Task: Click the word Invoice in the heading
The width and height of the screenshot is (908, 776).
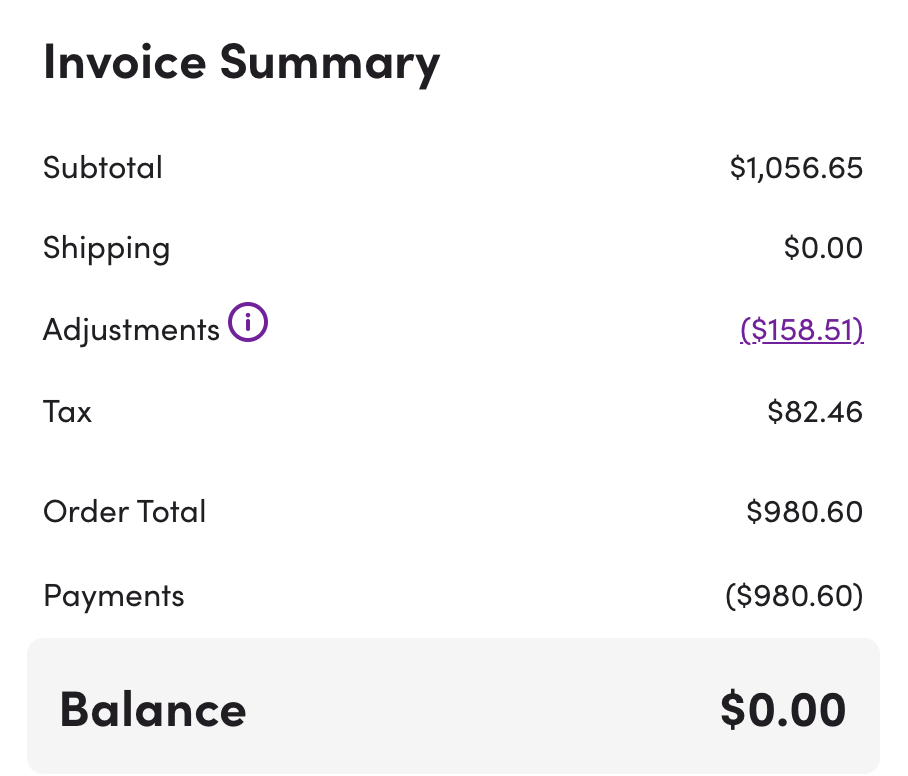Action: click(125, 61)
